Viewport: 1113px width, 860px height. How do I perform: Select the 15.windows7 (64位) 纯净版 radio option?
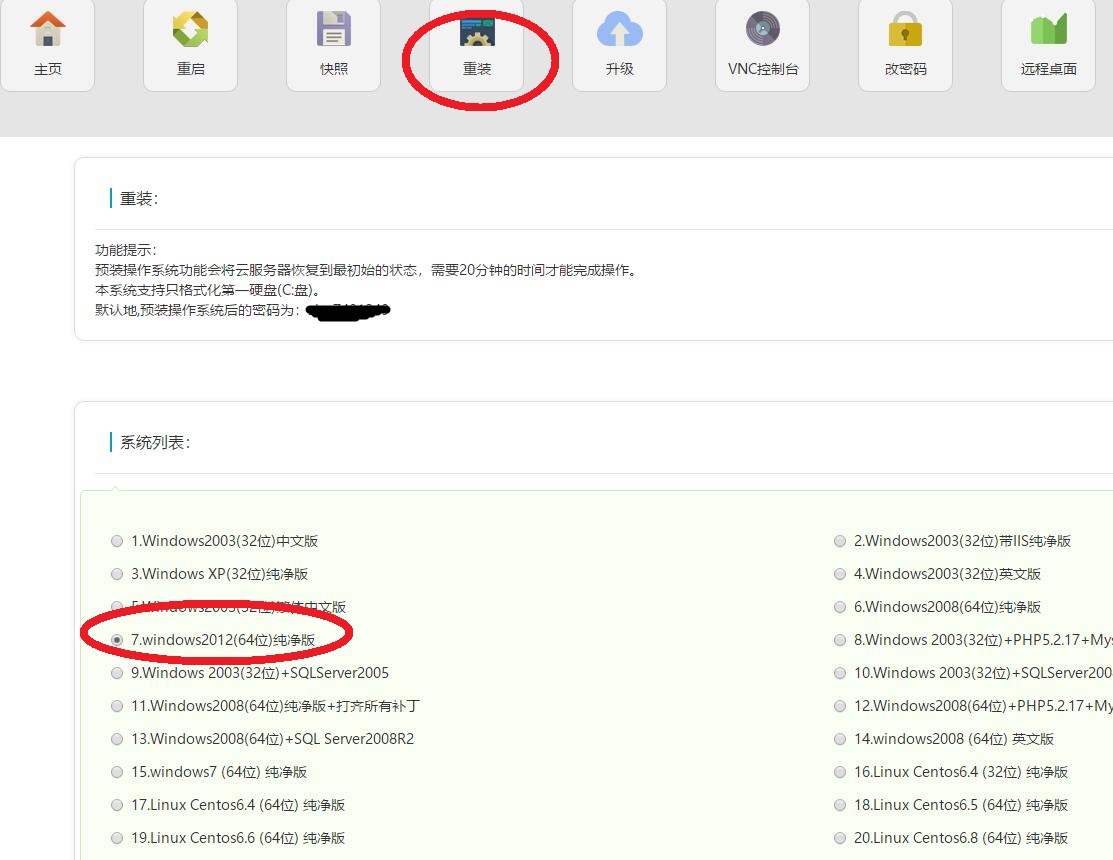117,772
